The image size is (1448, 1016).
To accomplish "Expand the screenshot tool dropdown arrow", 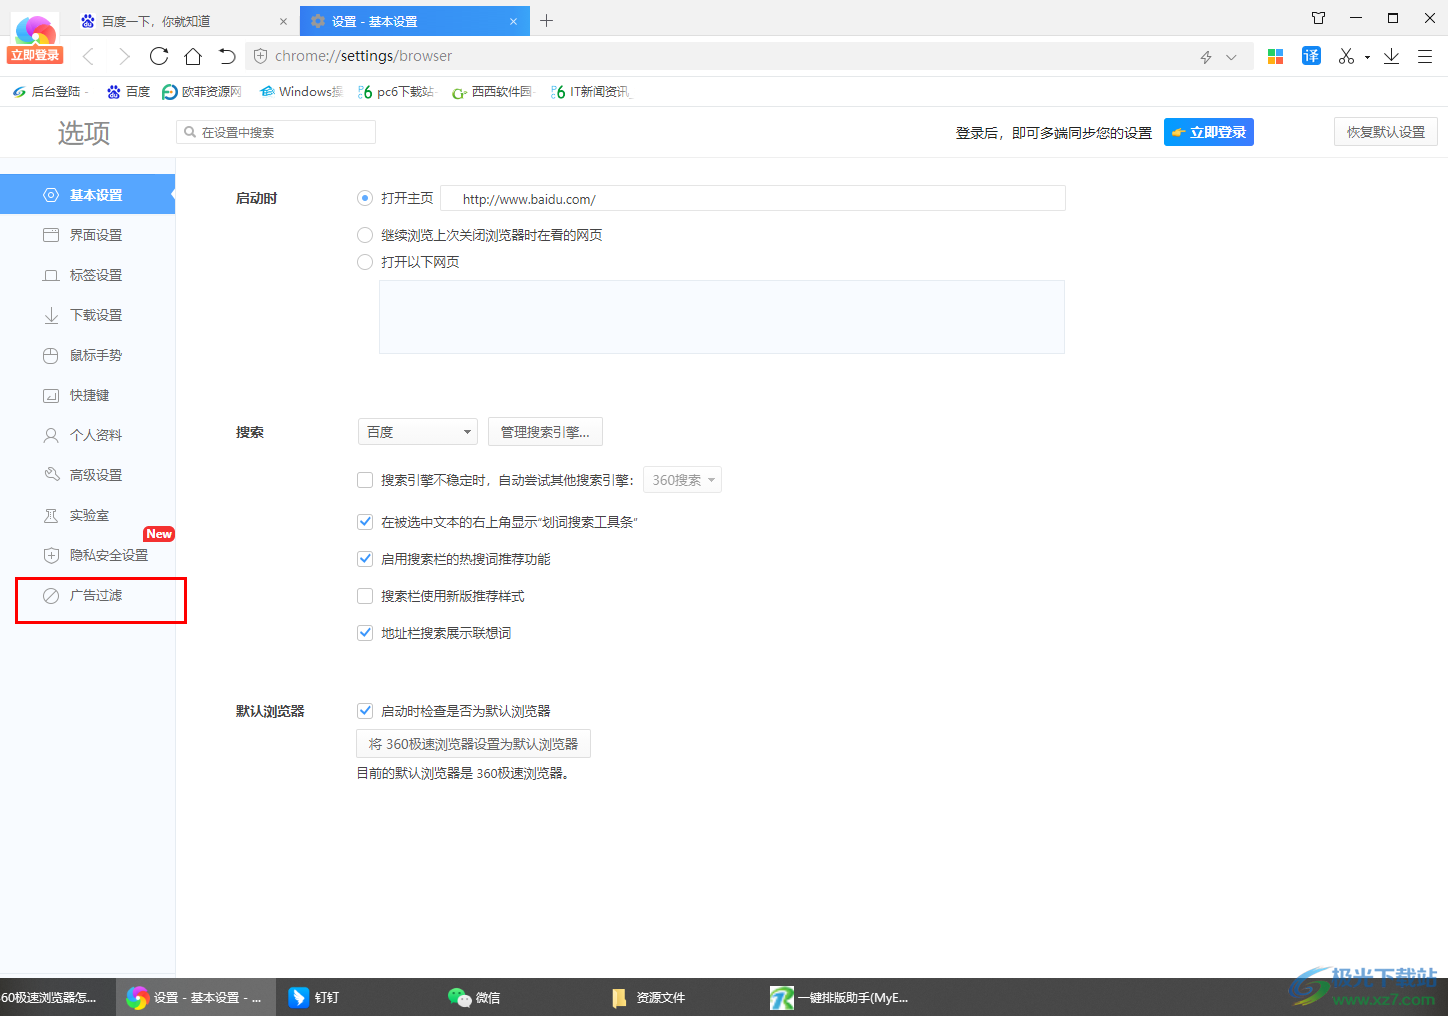I will tap(1367, 58).
